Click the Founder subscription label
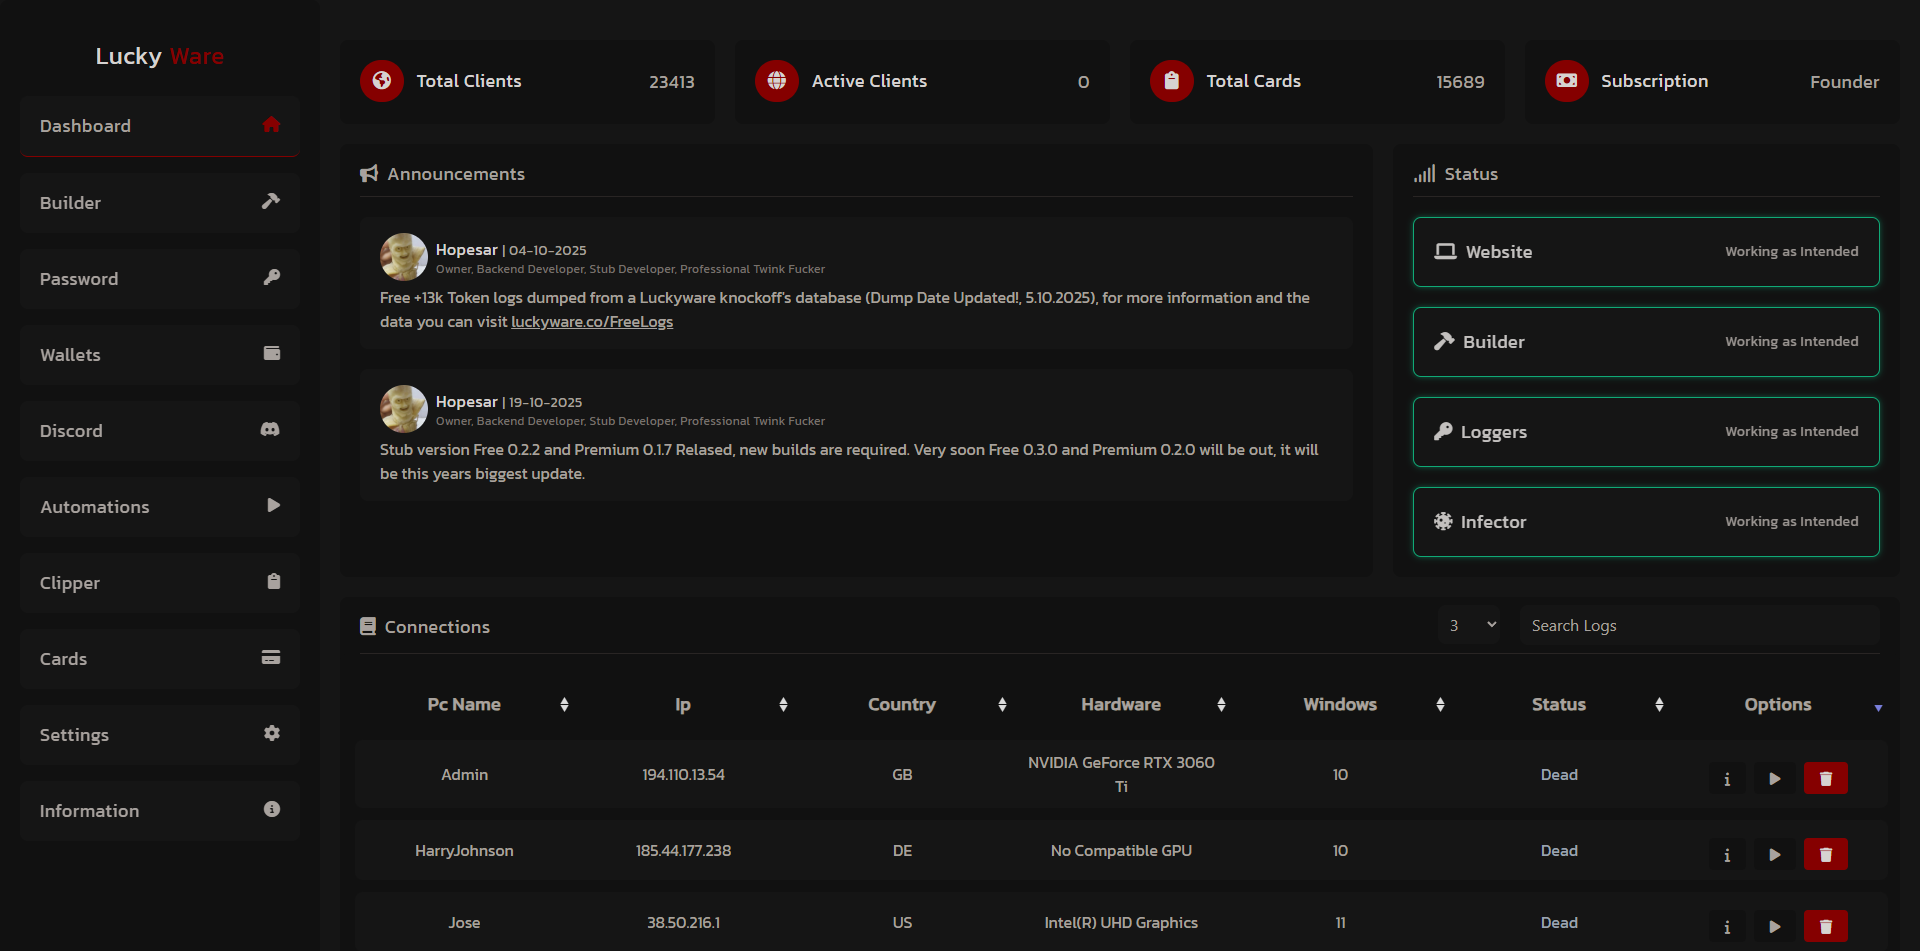The width and height of the screenshot is (1920, 951). [1844, 82]
